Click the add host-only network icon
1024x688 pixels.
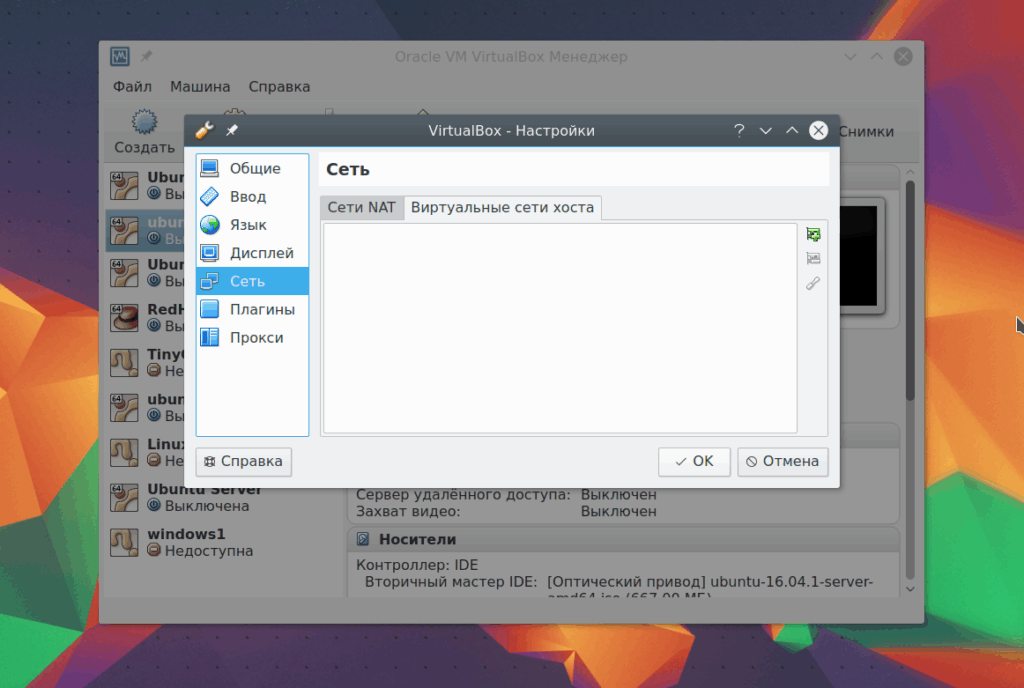(813, 234)
